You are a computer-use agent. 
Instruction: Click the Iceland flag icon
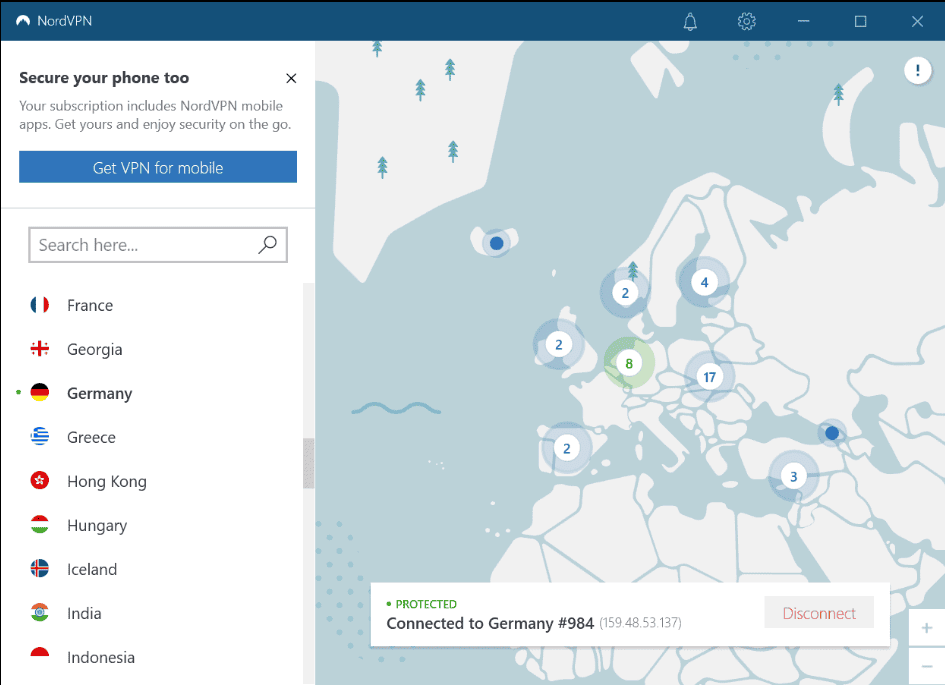click(39, 569)
